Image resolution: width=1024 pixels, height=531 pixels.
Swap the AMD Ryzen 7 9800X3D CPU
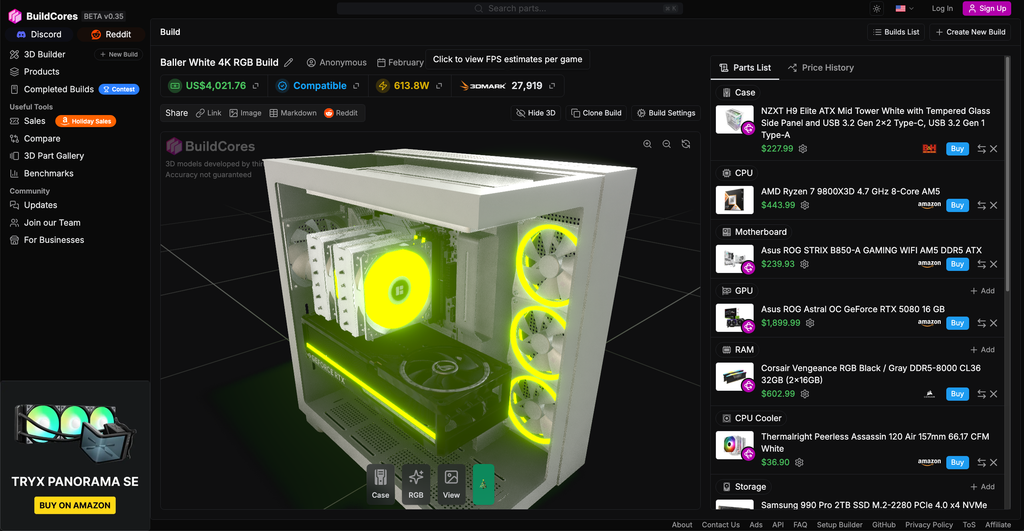(982, 205)
